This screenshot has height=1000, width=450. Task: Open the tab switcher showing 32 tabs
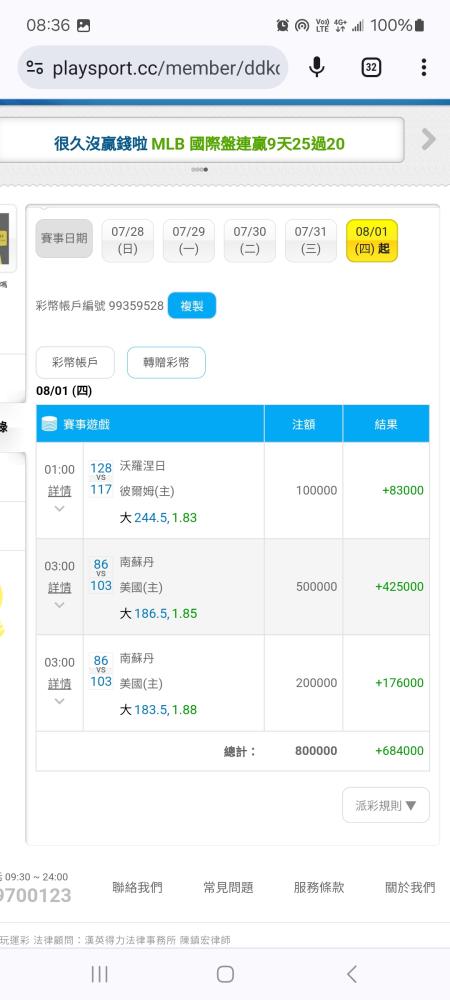(371, 67)
